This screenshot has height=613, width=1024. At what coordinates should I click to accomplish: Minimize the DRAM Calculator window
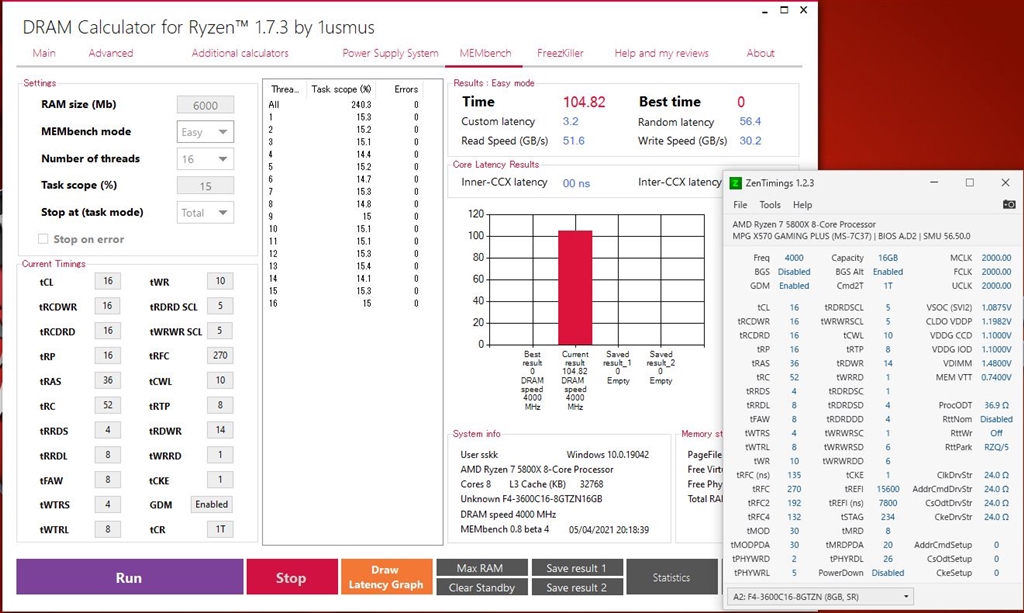click(765, 10)
